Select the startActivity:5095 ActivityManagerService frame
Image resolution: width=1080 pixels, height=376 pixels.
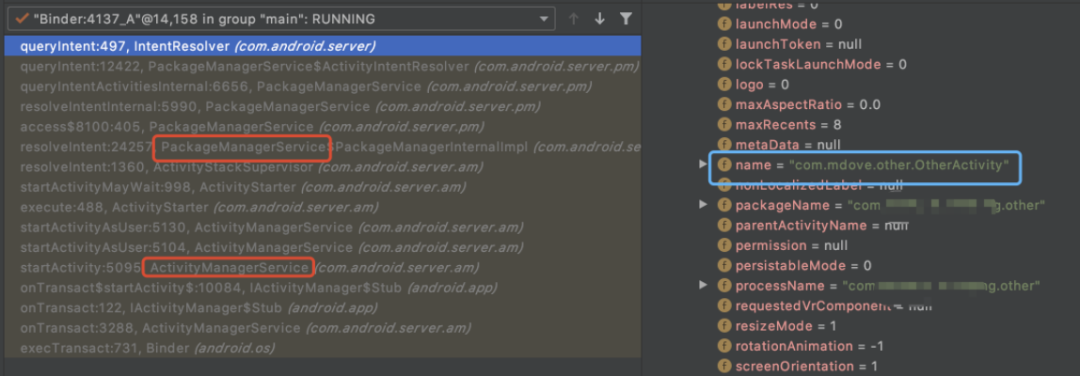(x=321, y=267)
